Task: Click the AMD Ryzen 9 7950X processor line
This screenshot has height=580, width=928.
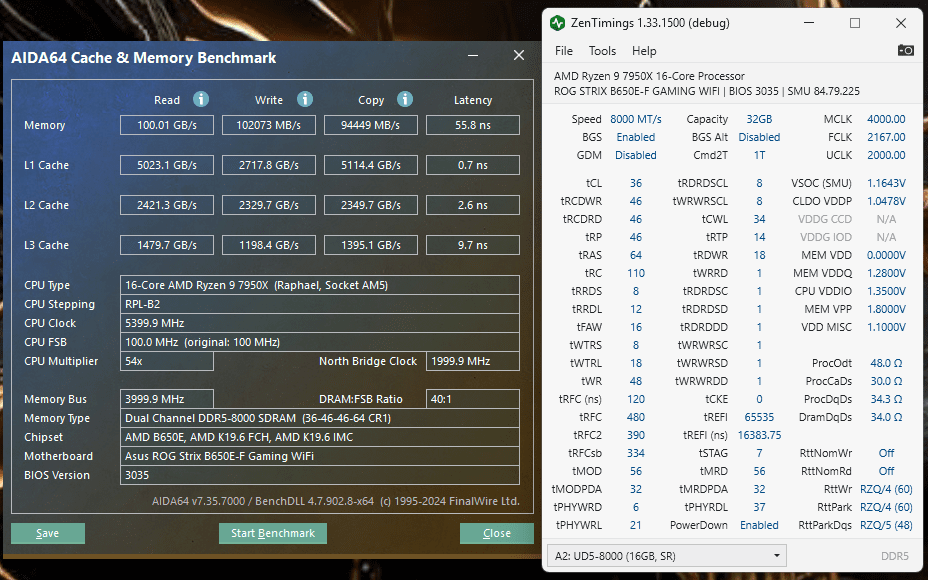Action: click(x=649, y=76)
